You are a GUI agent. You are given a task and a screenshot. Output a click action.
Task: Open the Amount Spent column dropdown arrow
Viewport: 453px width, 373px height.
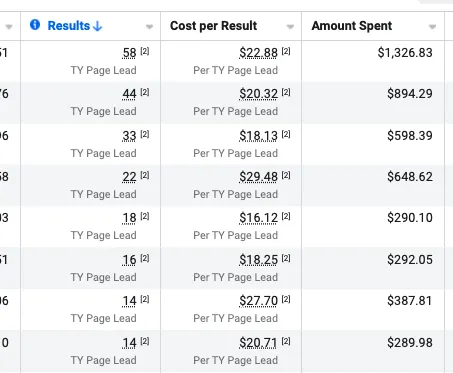(432, 27)
